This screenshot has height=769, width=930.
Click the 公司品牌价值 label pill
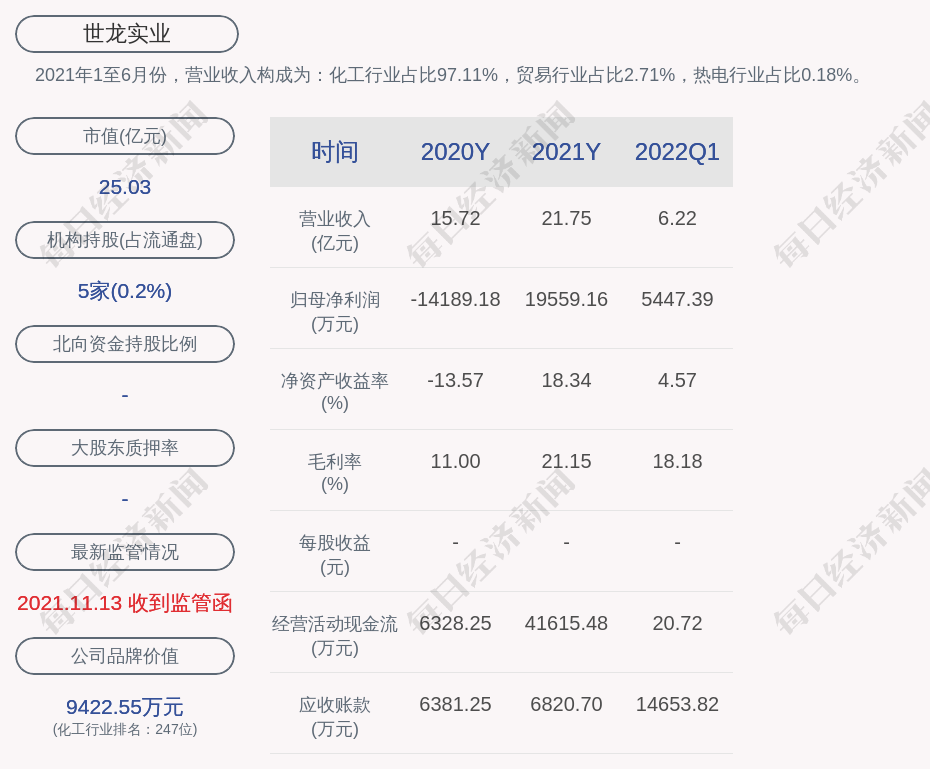(125, 656)
